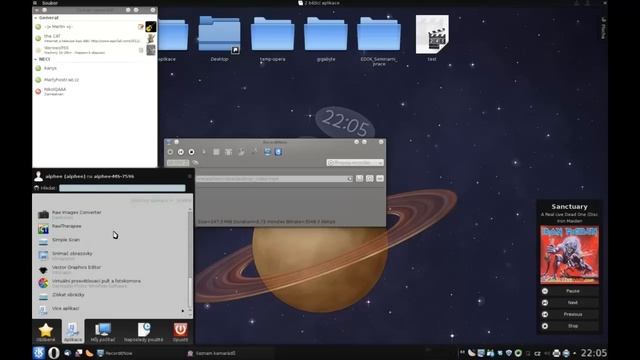Launch RawTherapee from the menu
The width and height of the screenshot is (640, 360).
click(110, 228)
